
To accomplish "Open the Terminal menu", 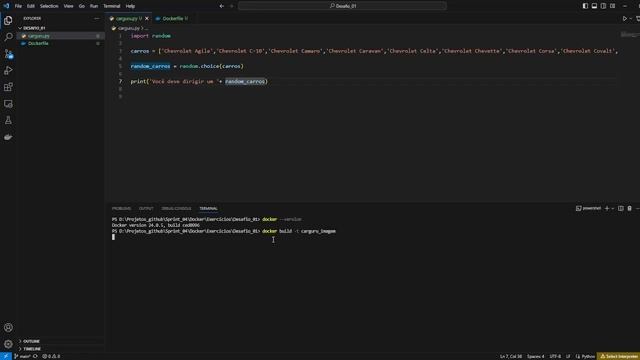I will click(111, 6).
